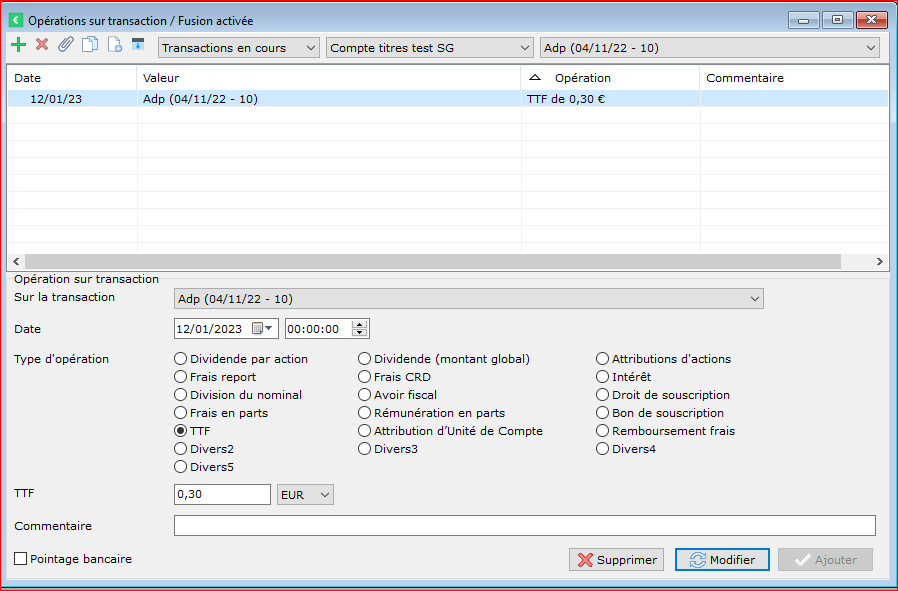898x591 pixels.
Task: Click Date column header
Action: tap(72, 78)
